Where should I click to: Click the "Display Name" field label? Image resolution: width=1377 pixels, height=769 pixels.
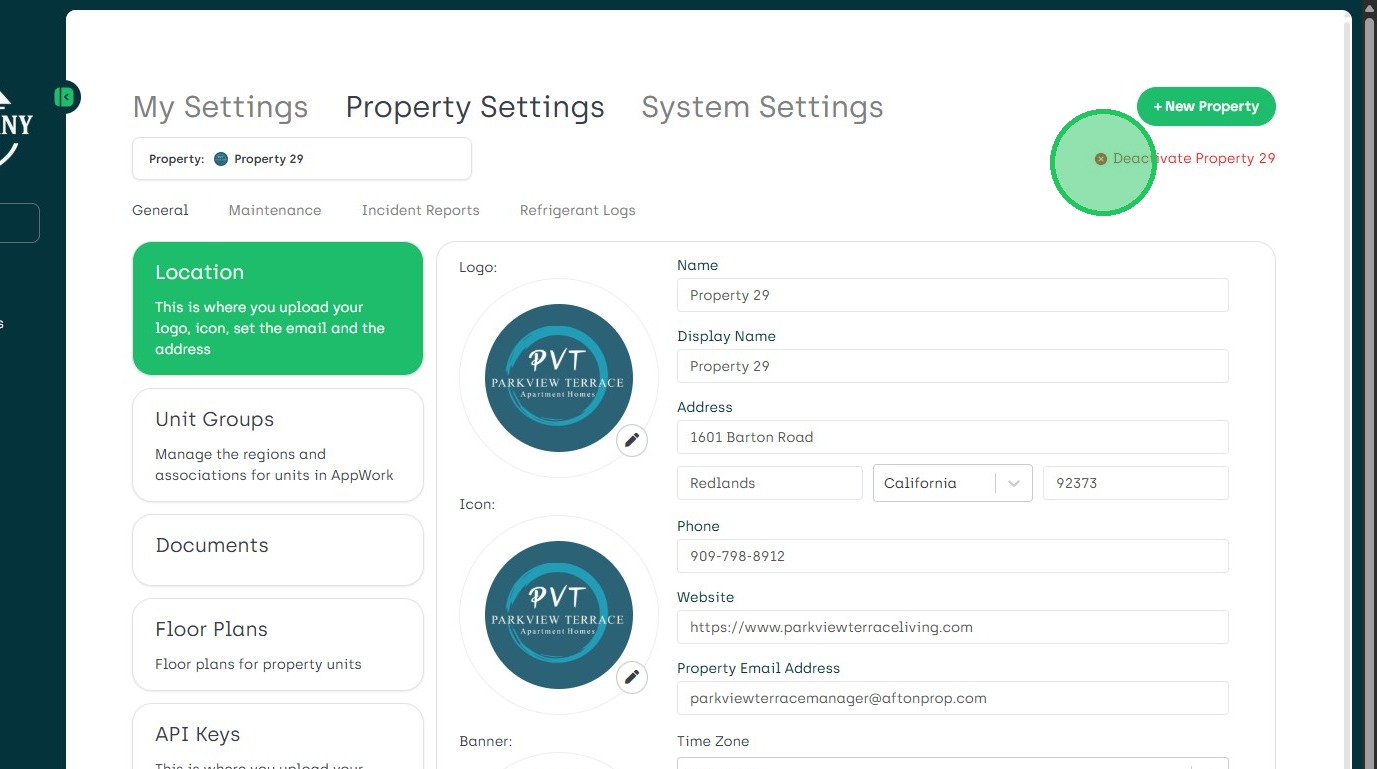[726, 336]
